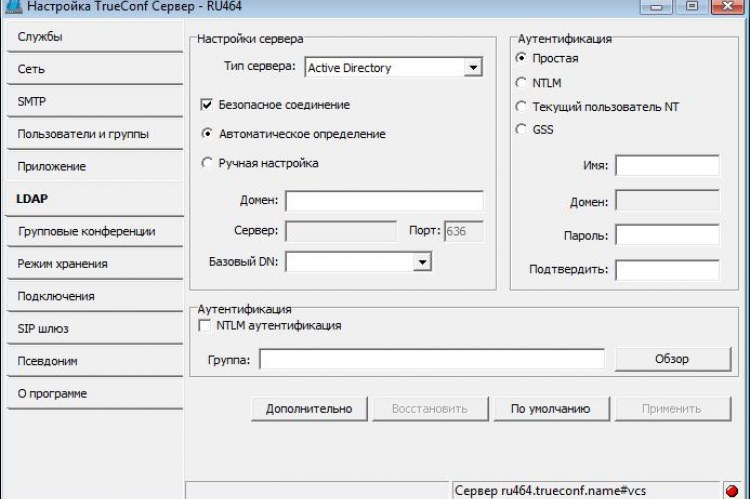Click into the Домен server field
750x499 pixels.
(x=384, y=201)
